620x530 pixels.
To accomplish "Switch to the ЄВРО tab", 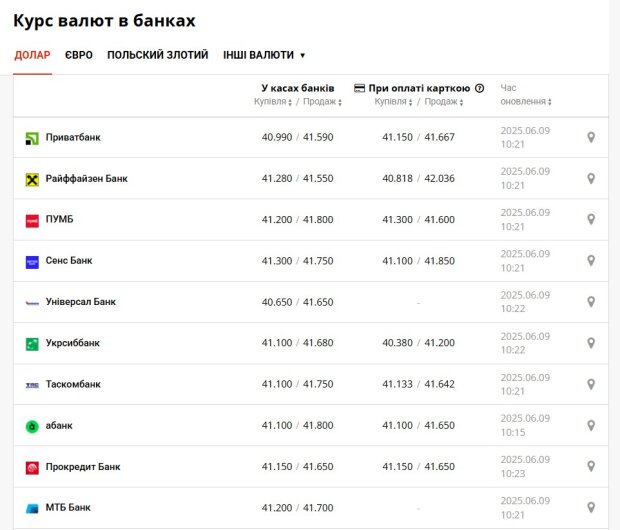I will (79, 55).
